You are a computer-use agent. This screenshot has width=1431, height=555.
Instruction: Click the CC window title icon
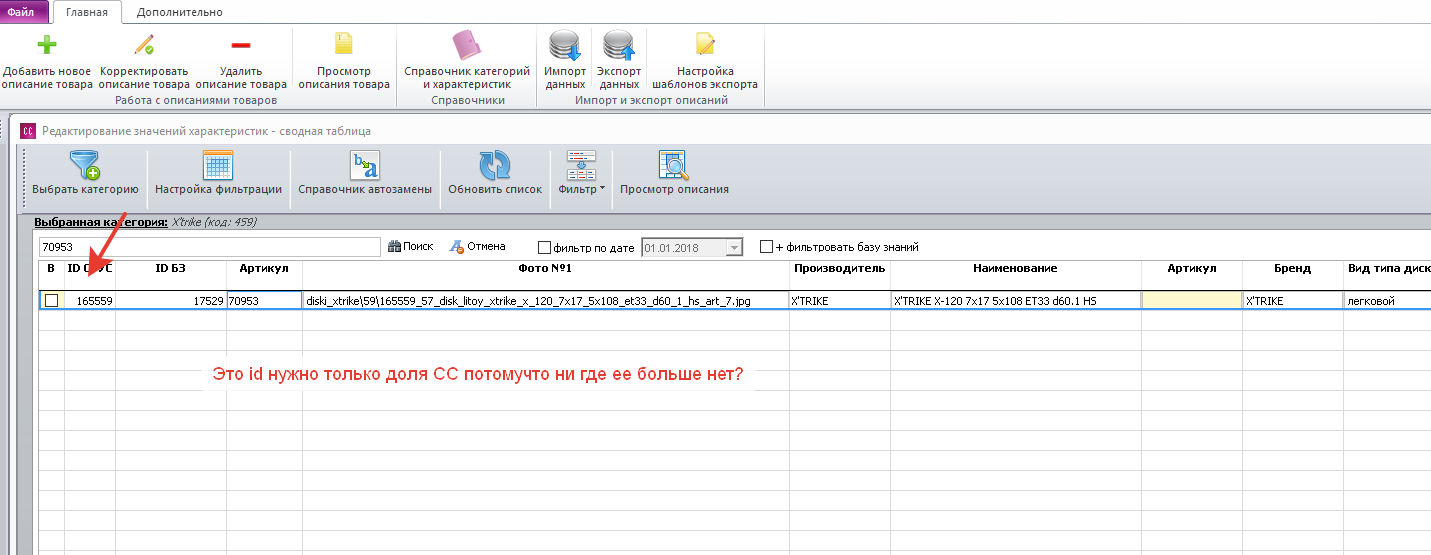(x=28, y=131)
